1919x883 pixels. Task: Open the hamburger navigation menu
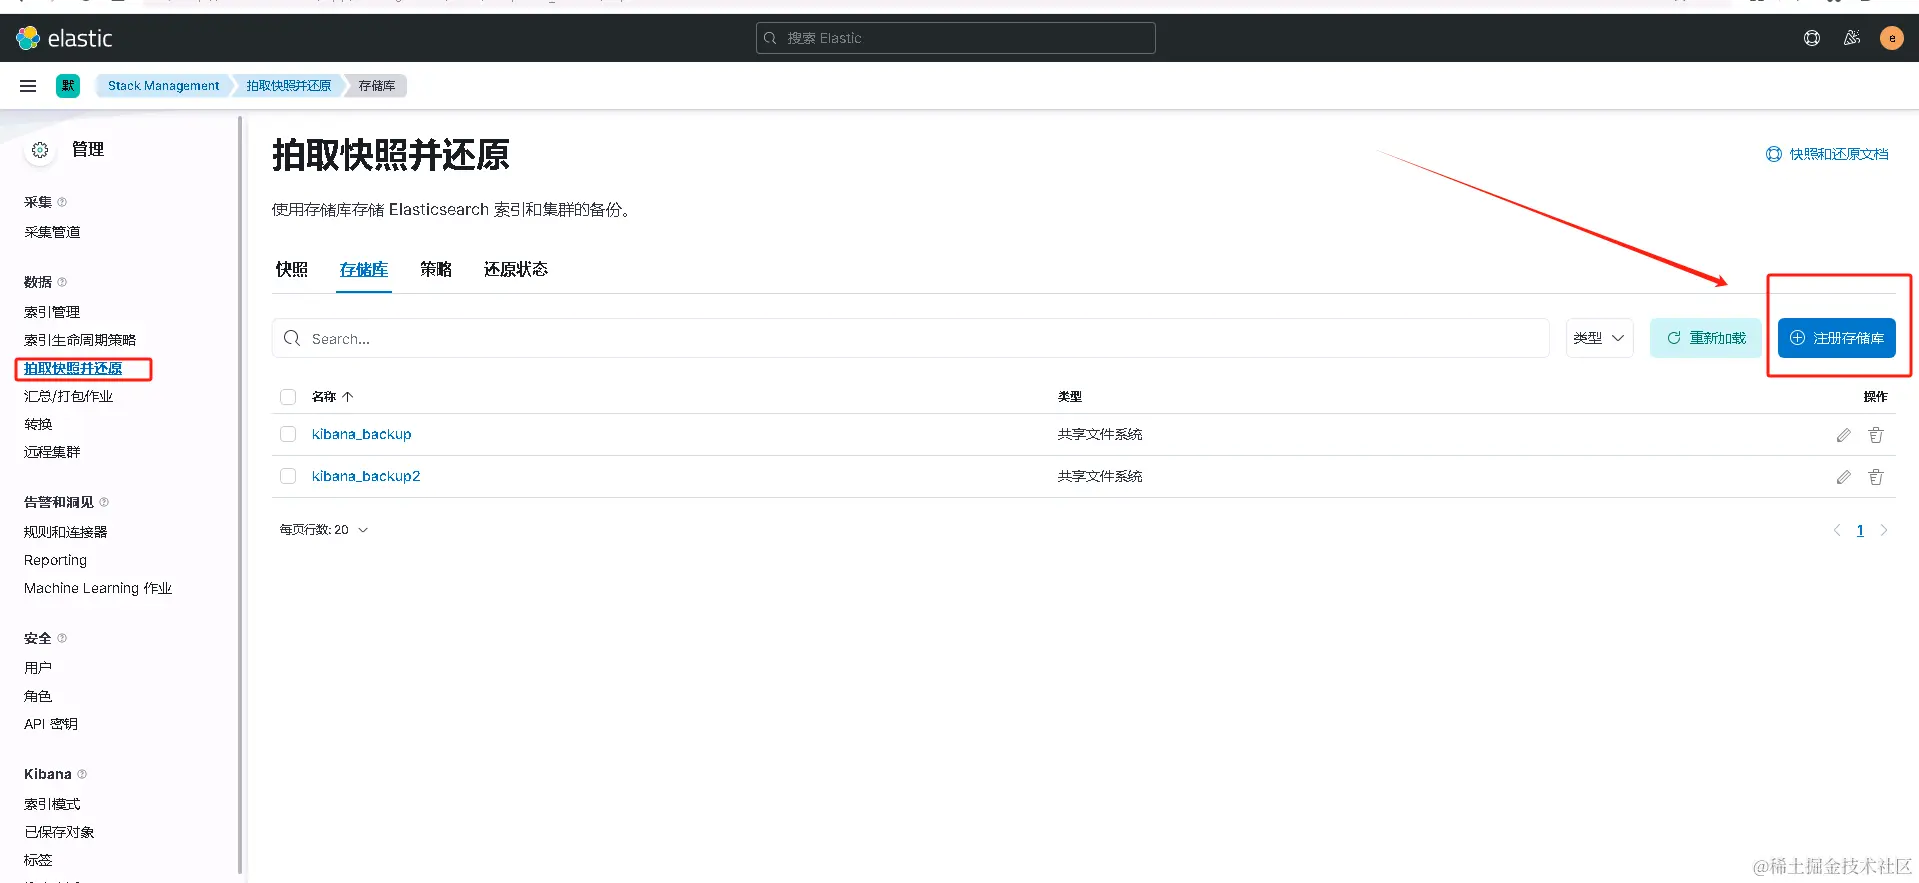[28, 86]
